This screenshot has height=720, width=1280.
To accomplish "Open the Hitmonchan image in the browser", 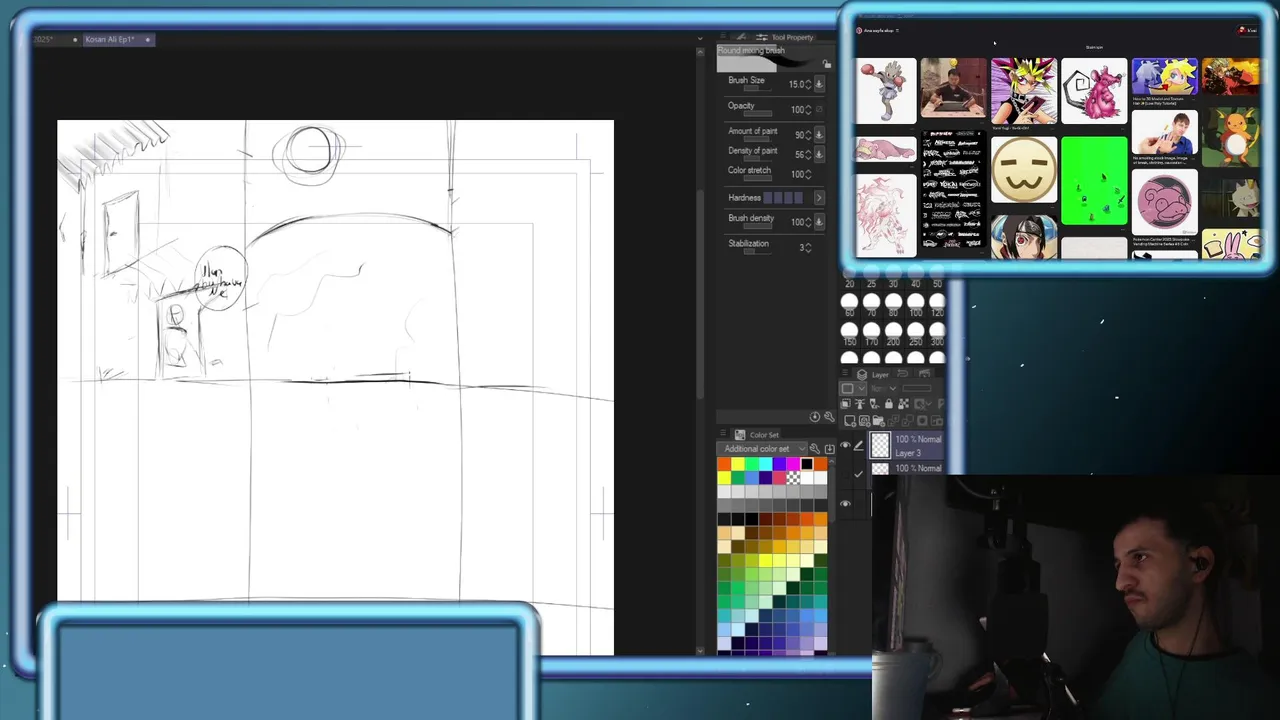I will tap(886, 91).
